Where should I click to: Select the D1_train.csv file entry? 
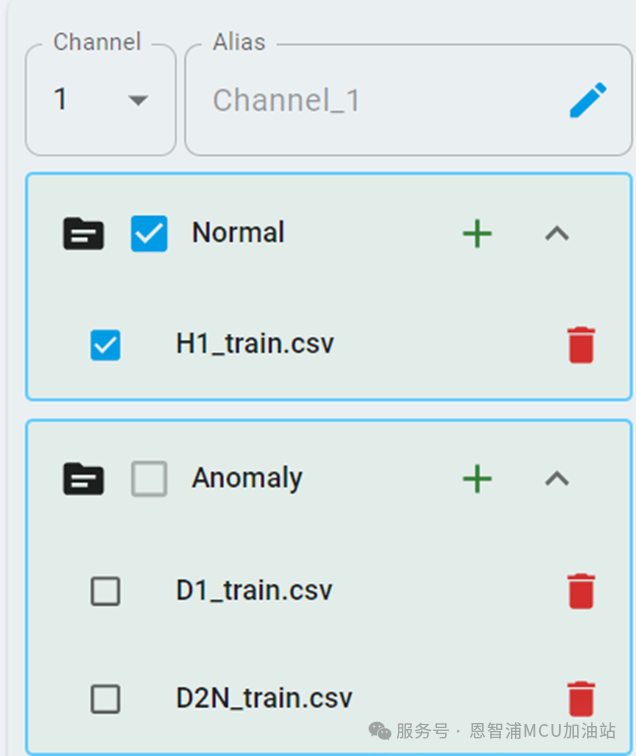point(254,591)
